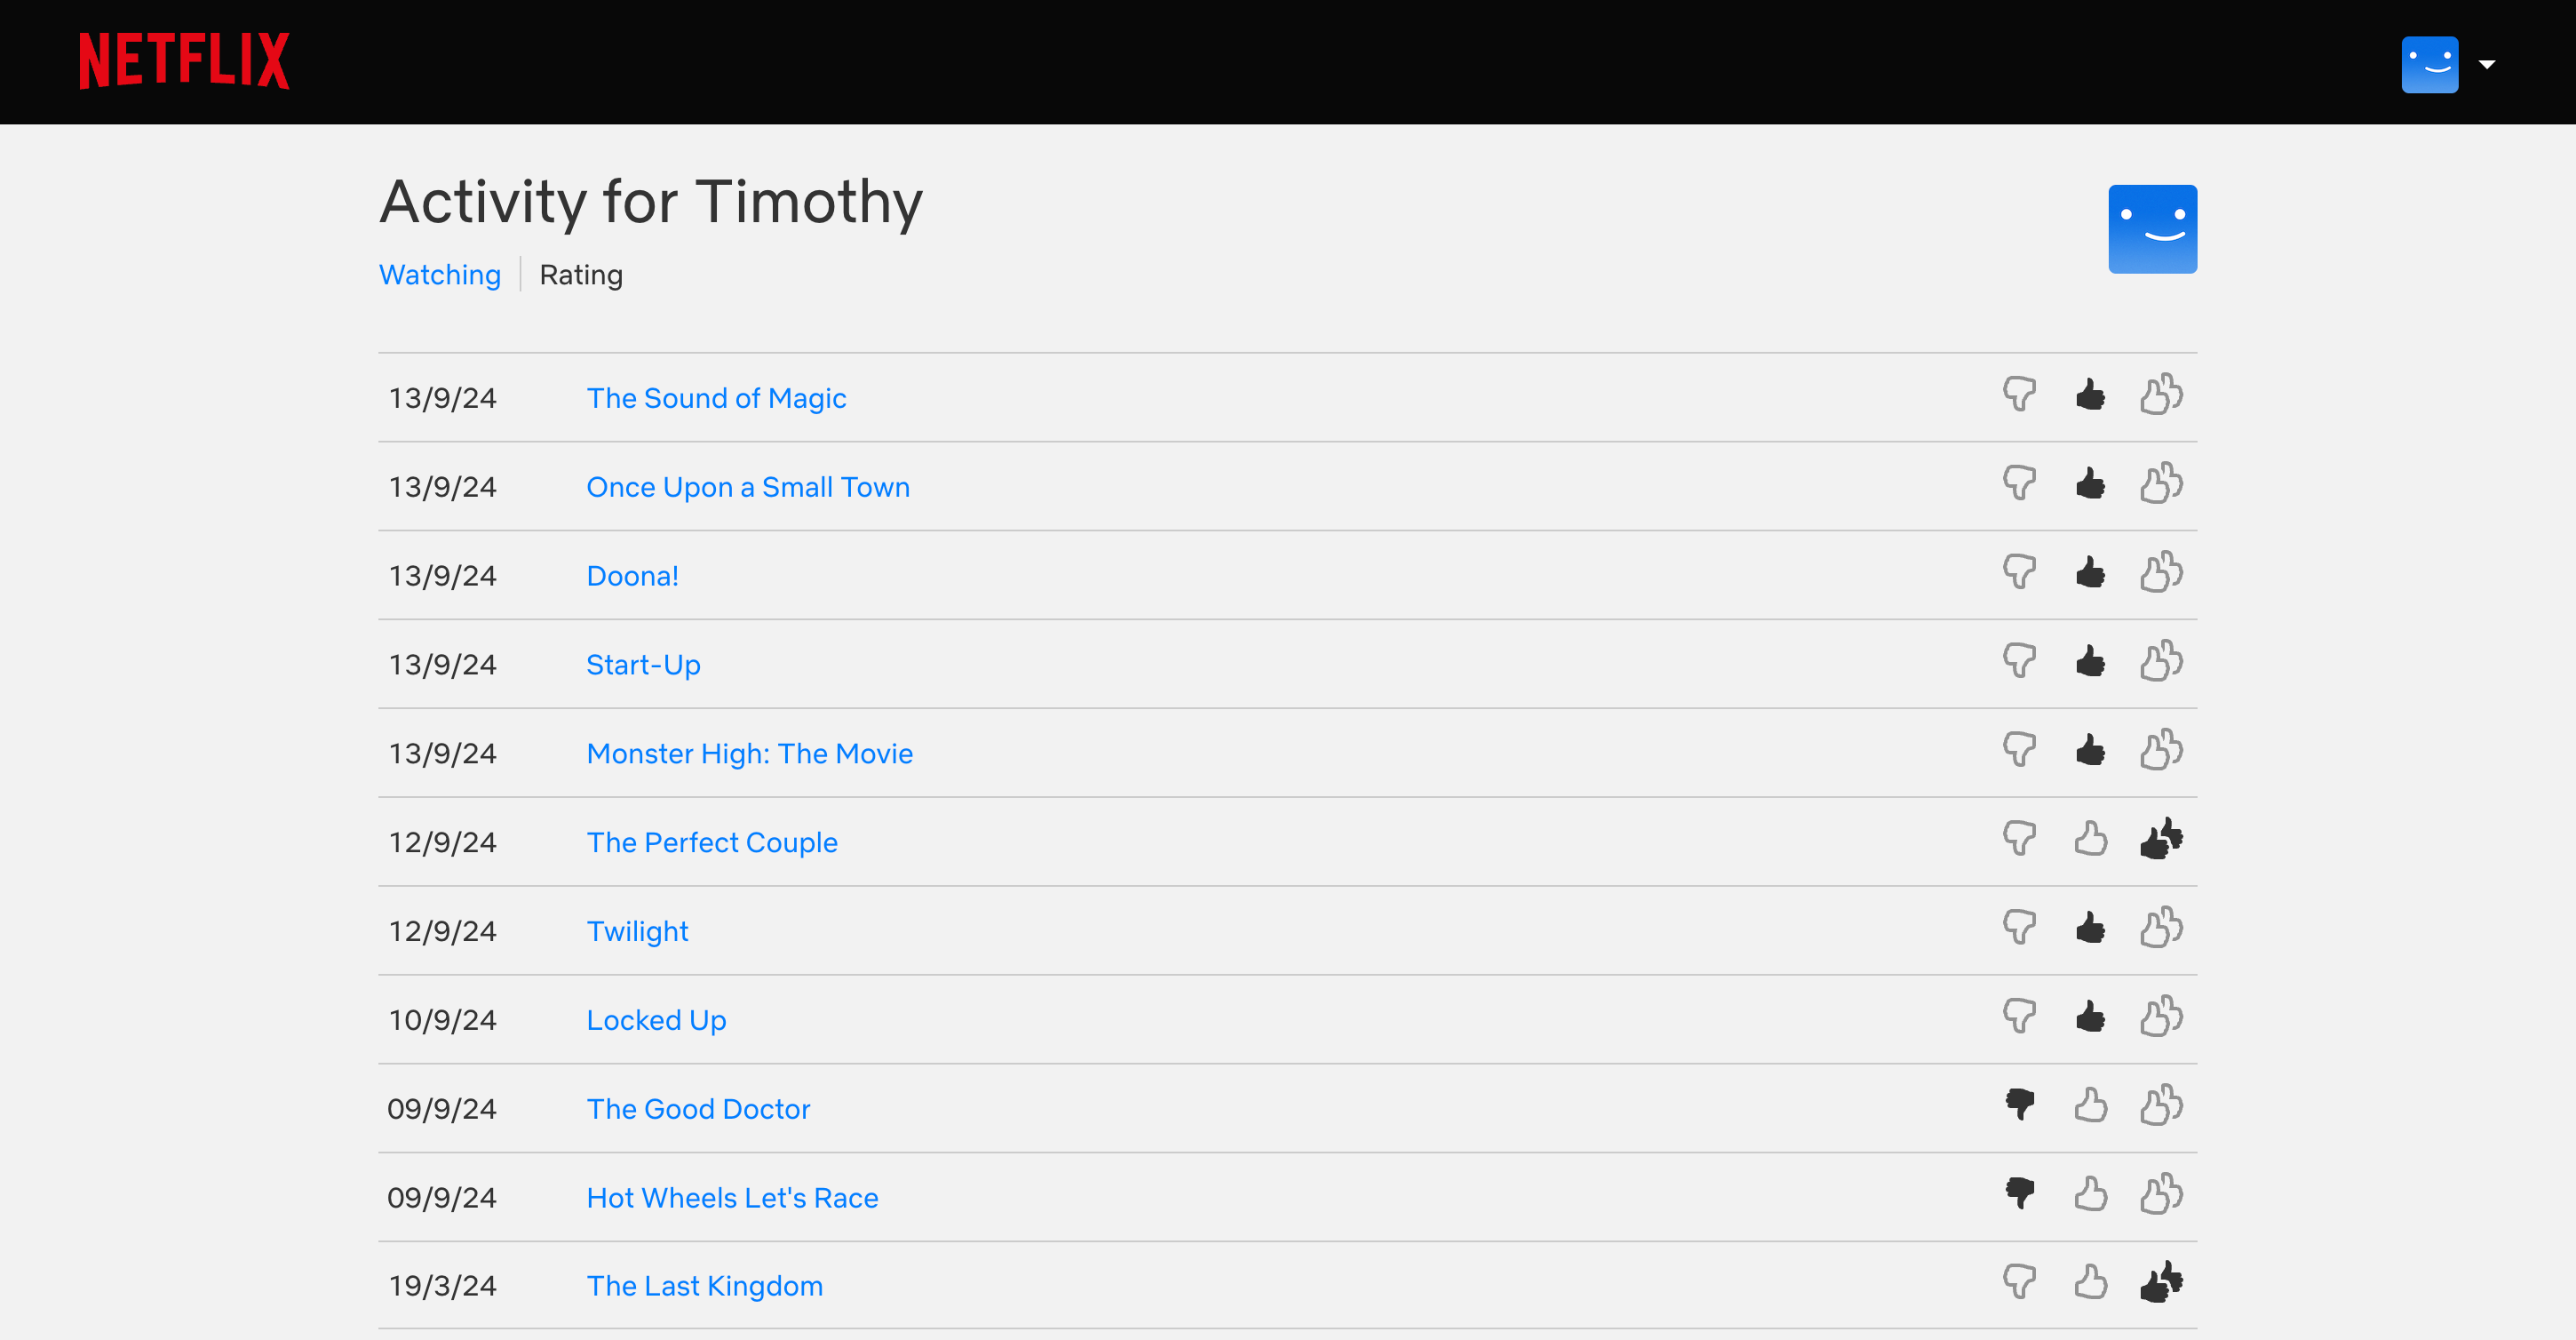
Task: Click double thumbs up icon for The Sound of Magic
Action: (2160, 397)
